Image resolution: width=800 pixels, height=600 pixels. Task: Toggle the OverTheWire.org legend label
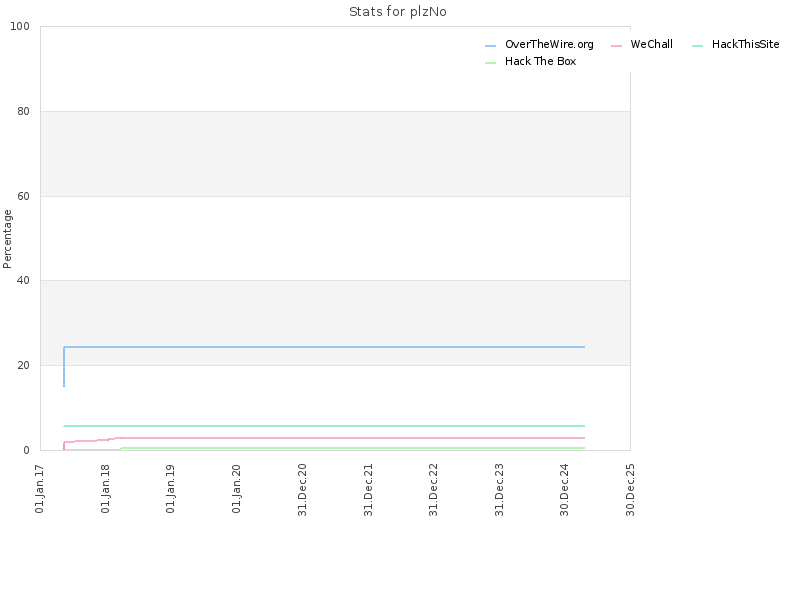pyautogui.click(x=549, y=44)
